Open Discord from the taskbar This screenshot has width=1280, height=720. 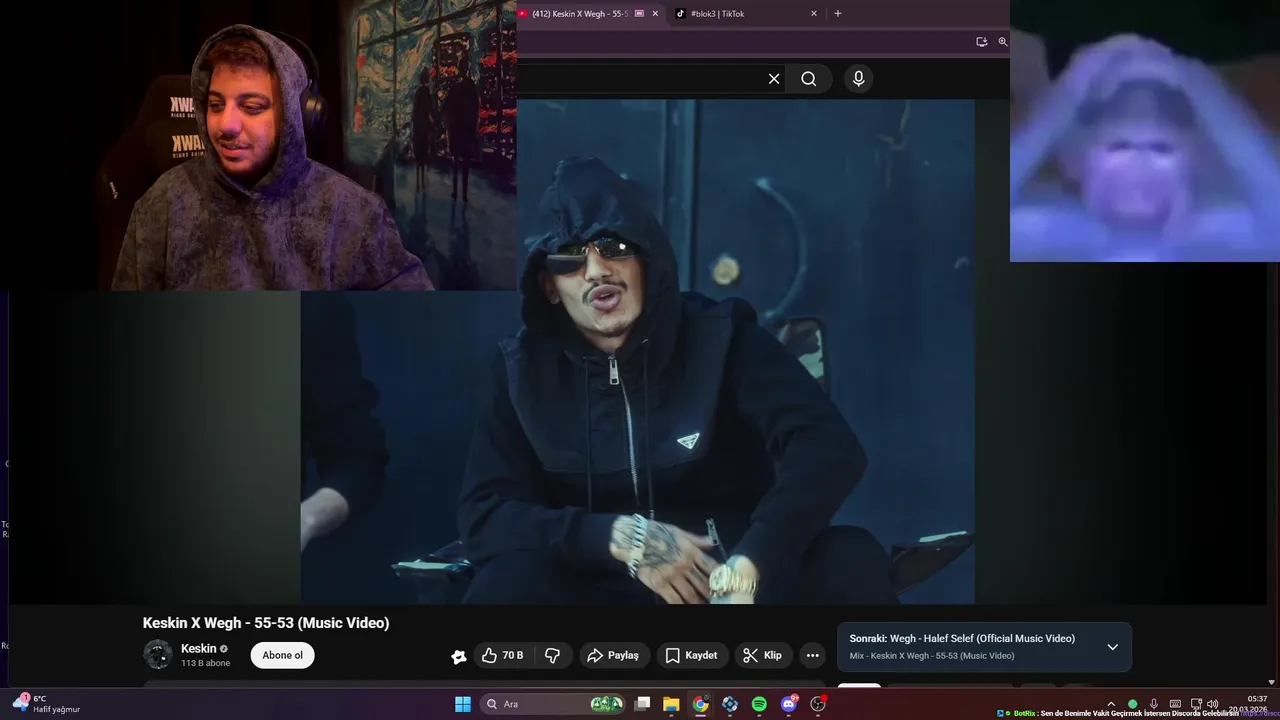tap(789, 704)
